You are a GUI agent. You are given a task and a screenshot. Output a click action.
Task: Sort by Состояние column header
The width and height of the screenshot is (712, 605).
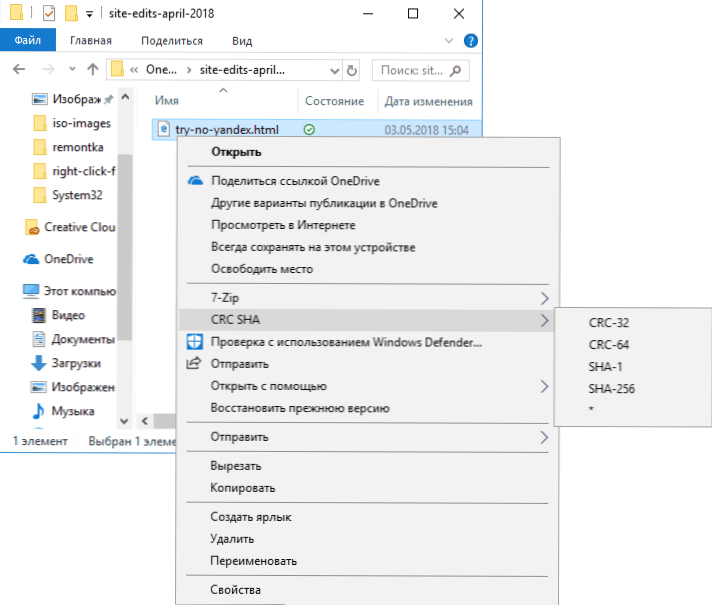point(334,101)
